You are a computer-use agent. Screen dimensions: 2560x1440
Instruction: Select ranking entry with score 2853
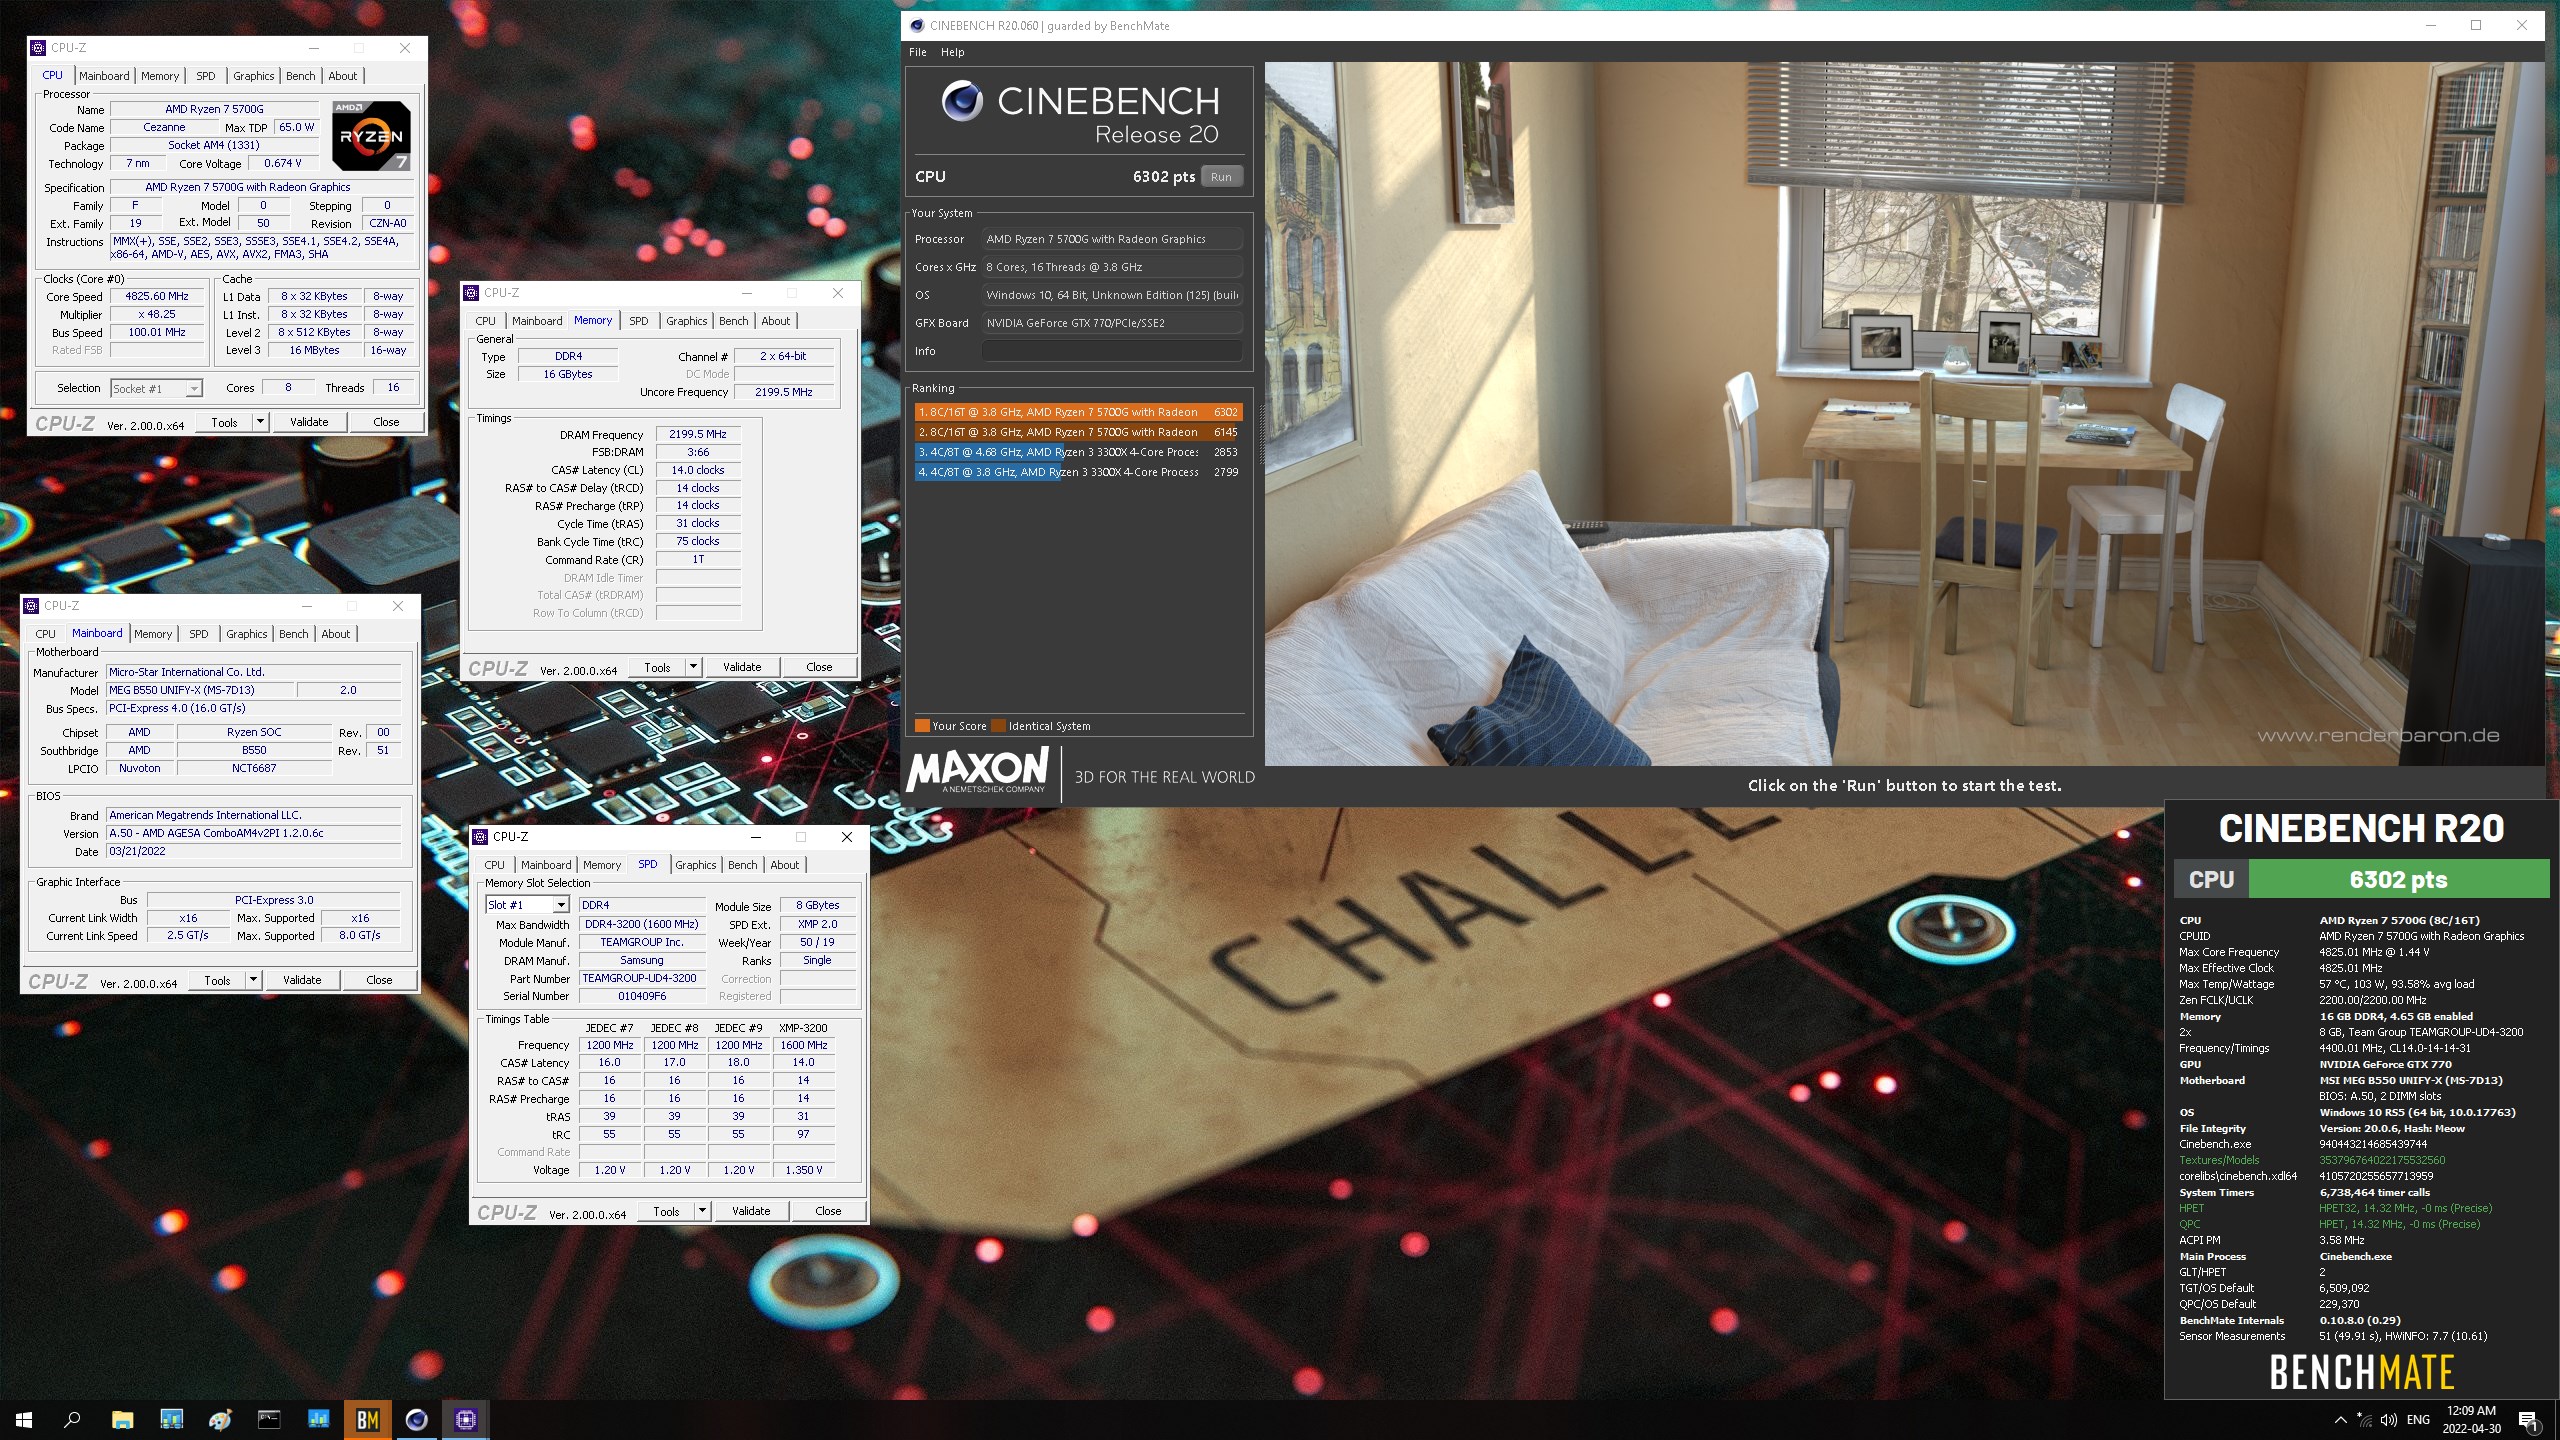click(x=1078, y=452)
